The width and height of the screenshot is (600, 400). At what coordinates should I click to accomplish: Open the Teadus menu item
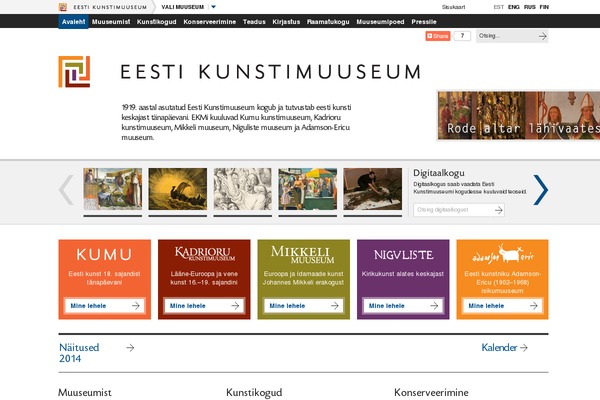(x=254, y=22)
